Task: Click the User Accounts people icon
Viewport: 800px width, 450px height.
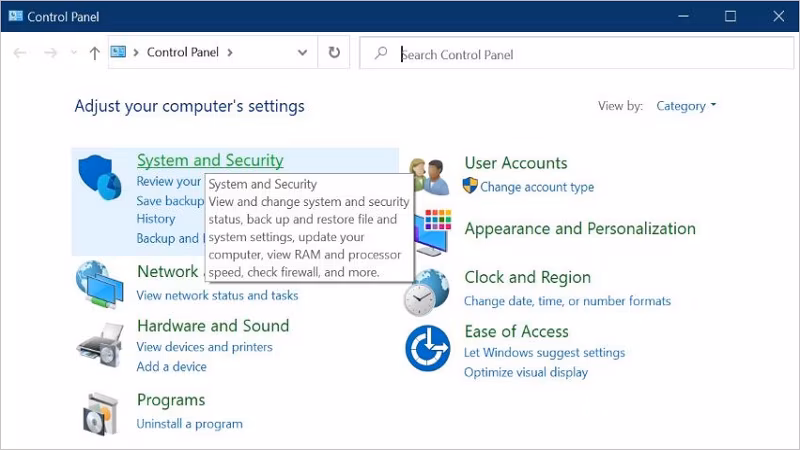Action: (428, 178)
